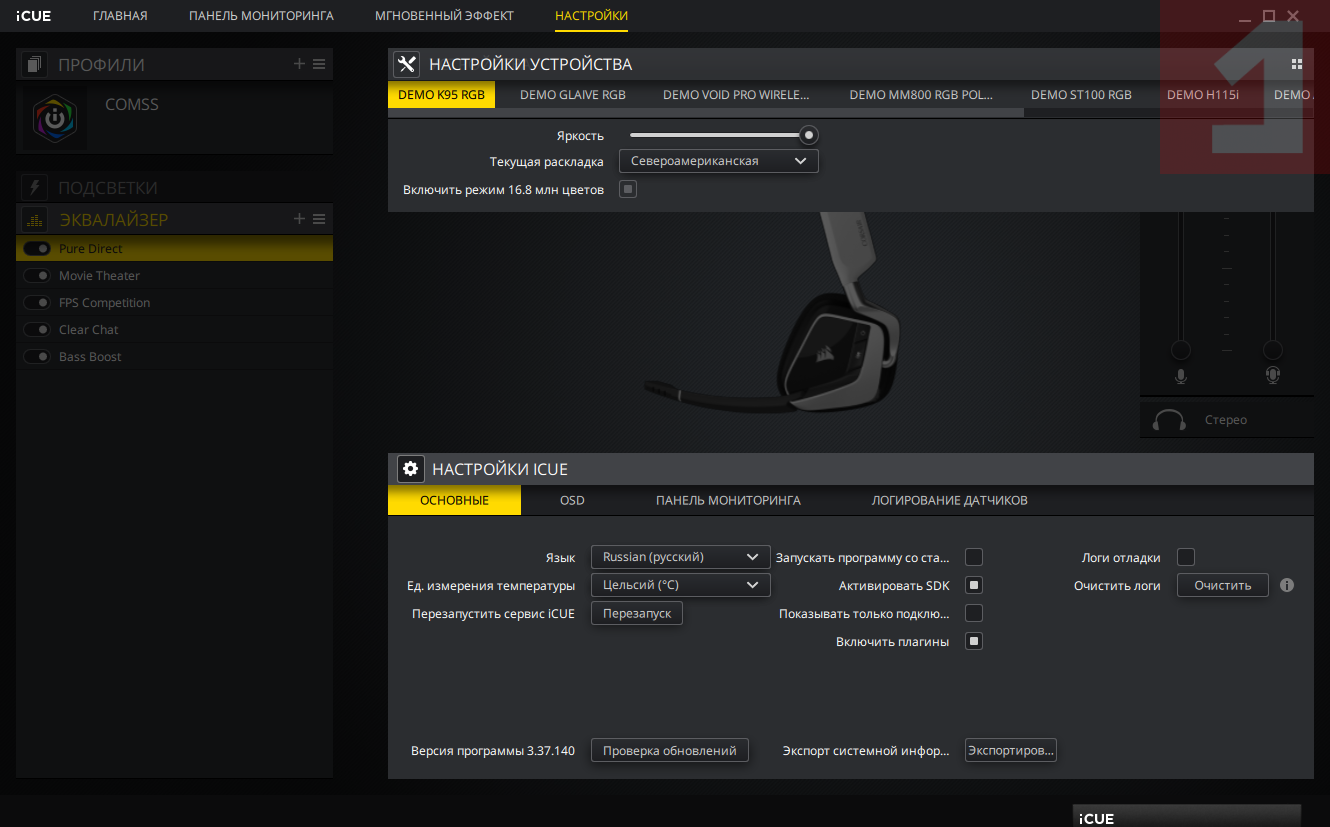The width and height of the screenshot is (1330, 827).
Task: Switch to the DEMO H115i device tab
Action: pyautogui.click(x=1202, y=95)
